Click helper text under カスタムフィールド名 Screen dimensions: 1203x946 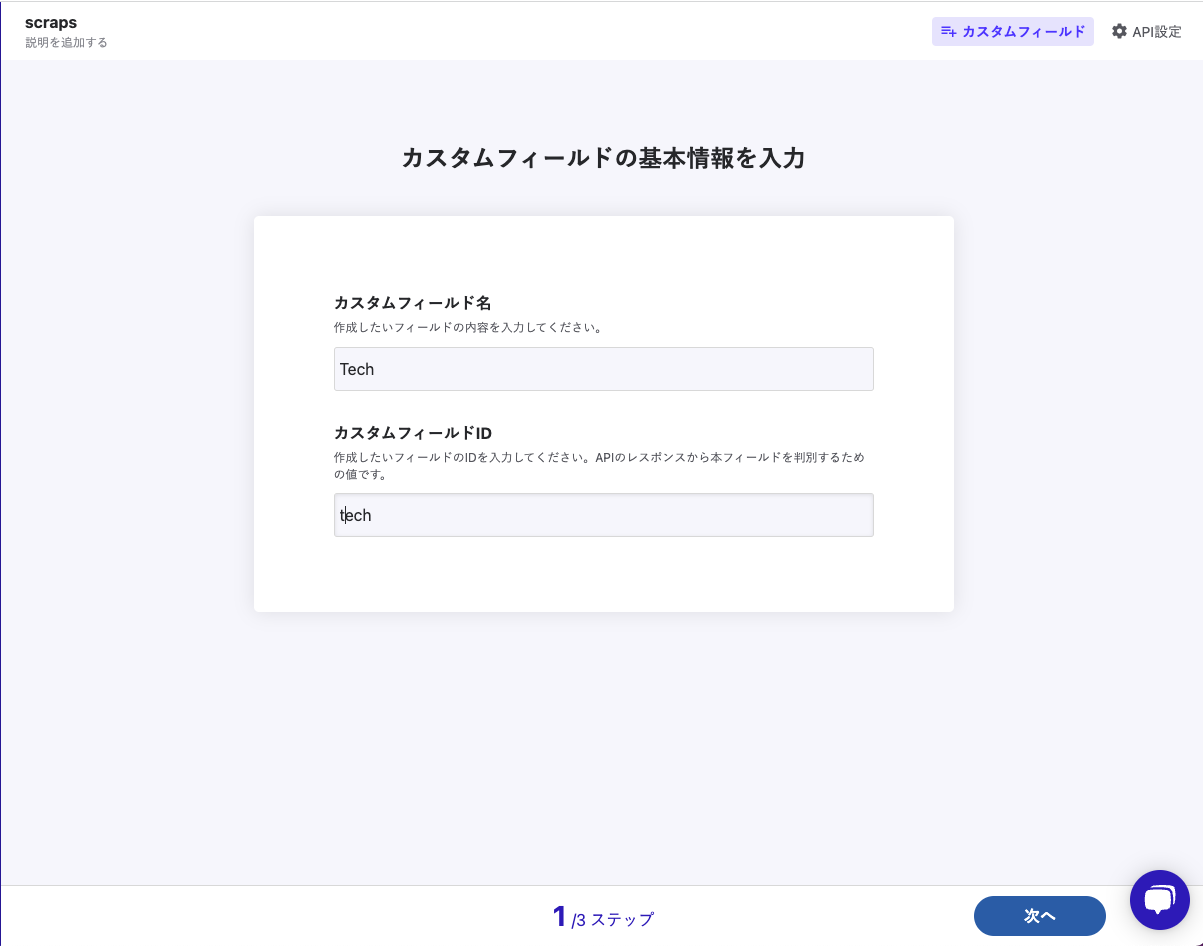pos(467,327)
